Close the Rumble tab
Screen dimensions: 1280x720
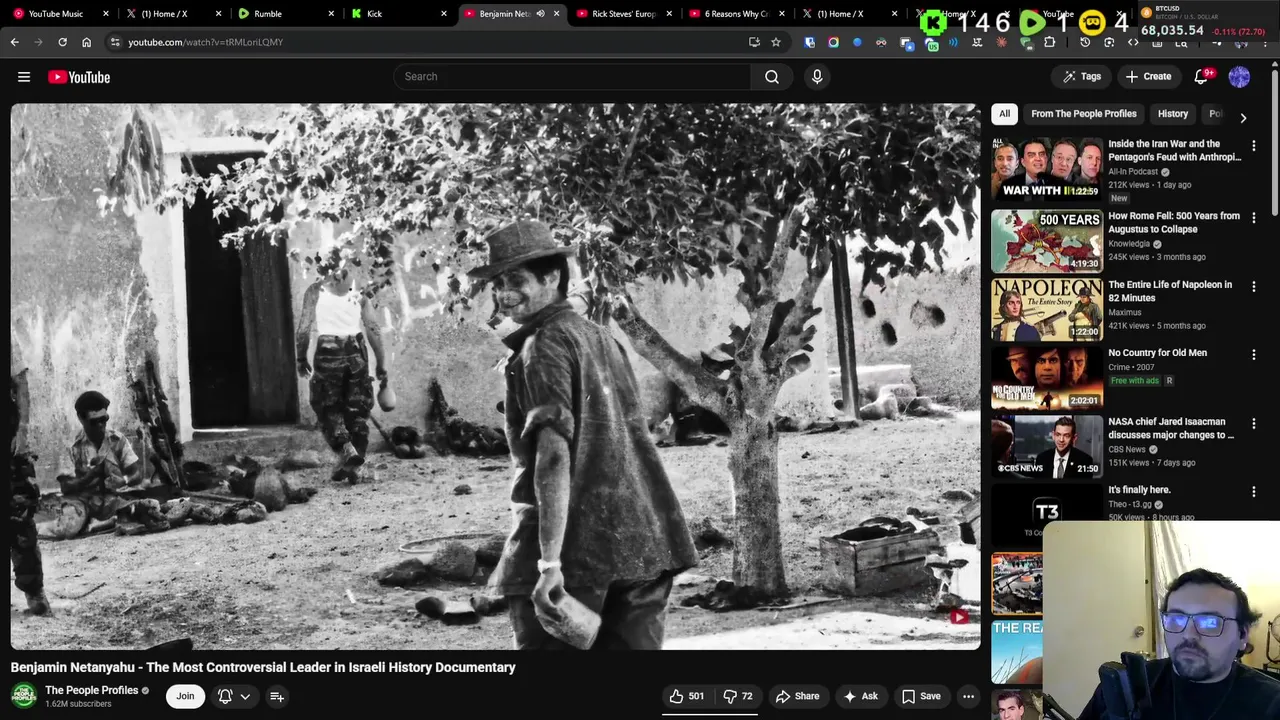pos(331,14)
